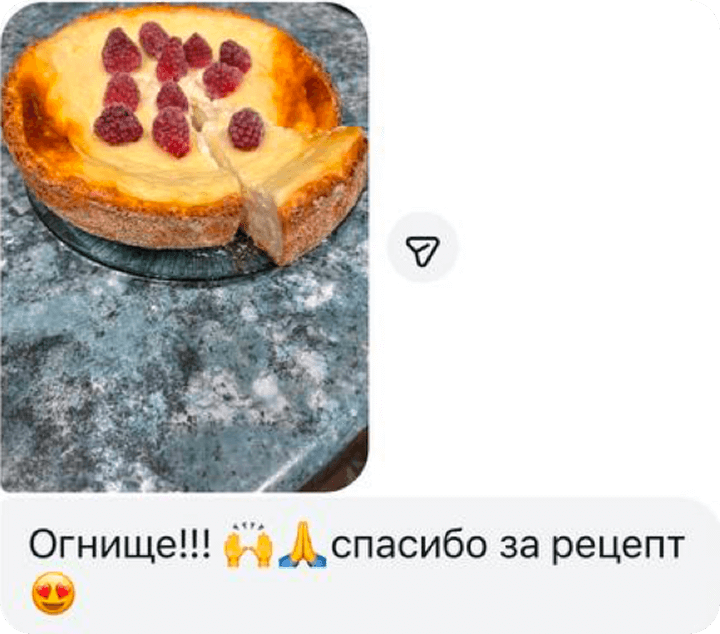Select the gray message bubble background
Viewport: 720px width, 634px height.
360,566
